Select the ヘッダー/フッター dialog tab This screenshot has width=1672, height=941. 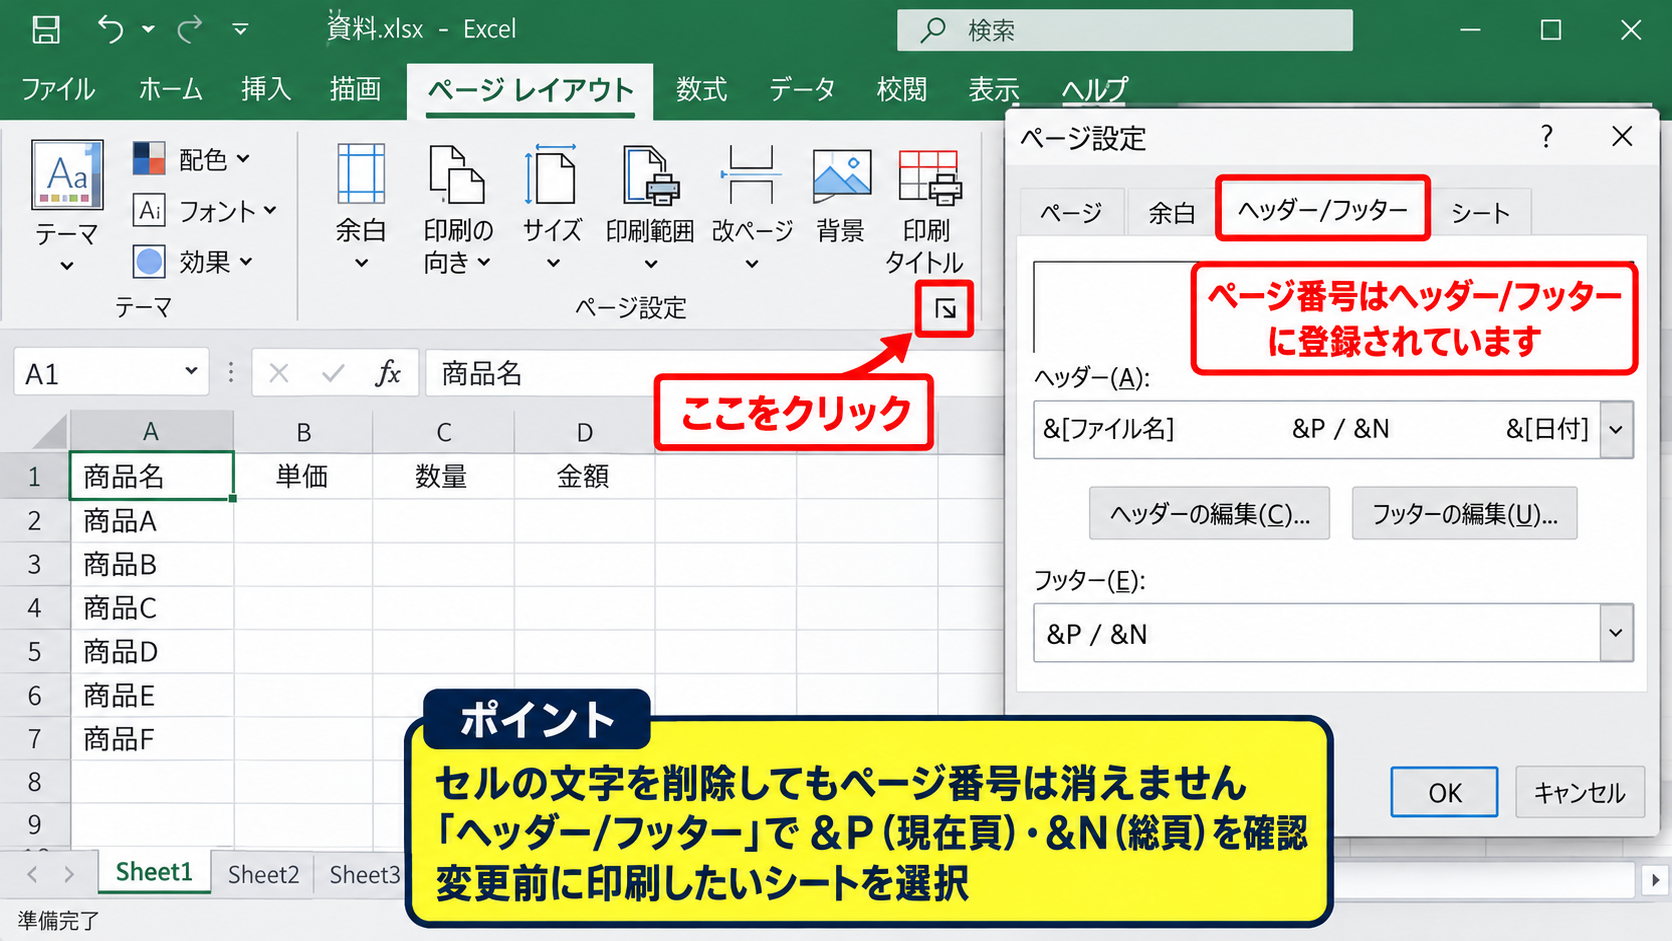coord(1323,209)
